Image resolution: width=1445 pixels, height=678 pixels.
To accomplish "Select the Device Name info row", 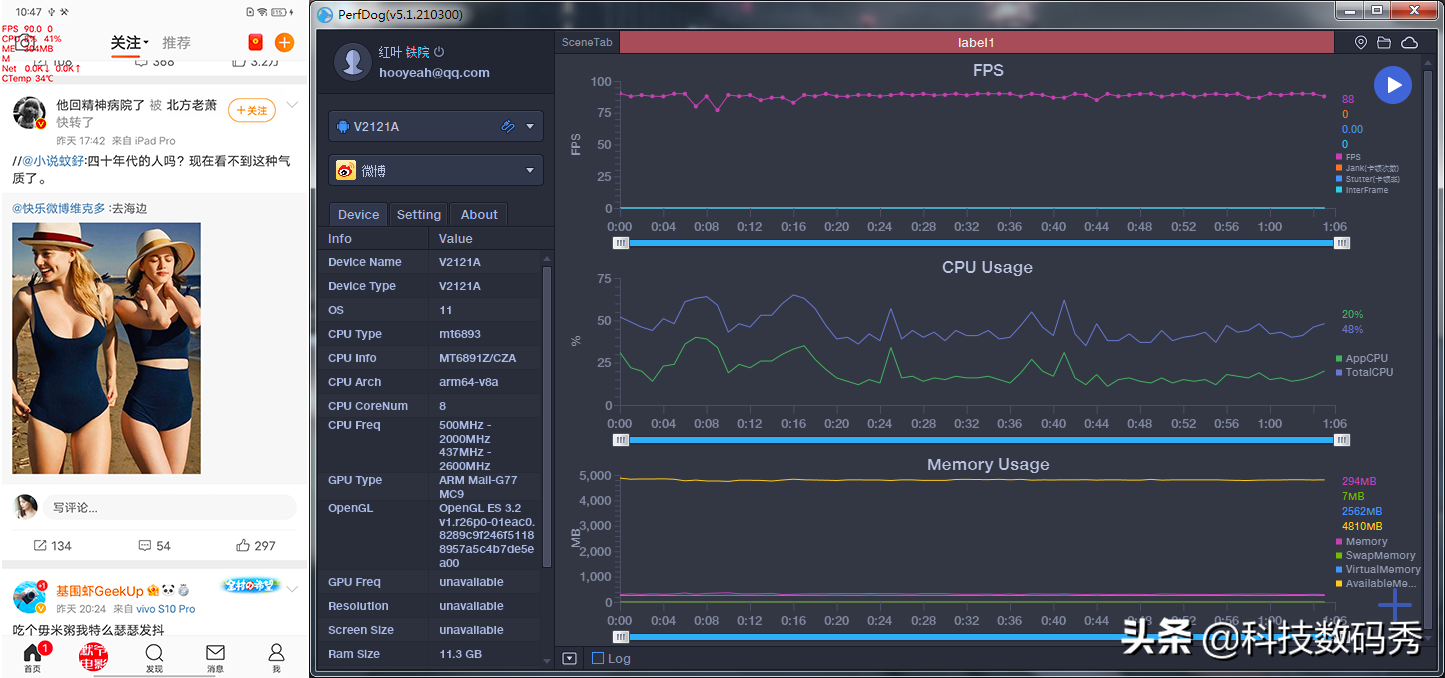I will (x=434, y=262).
